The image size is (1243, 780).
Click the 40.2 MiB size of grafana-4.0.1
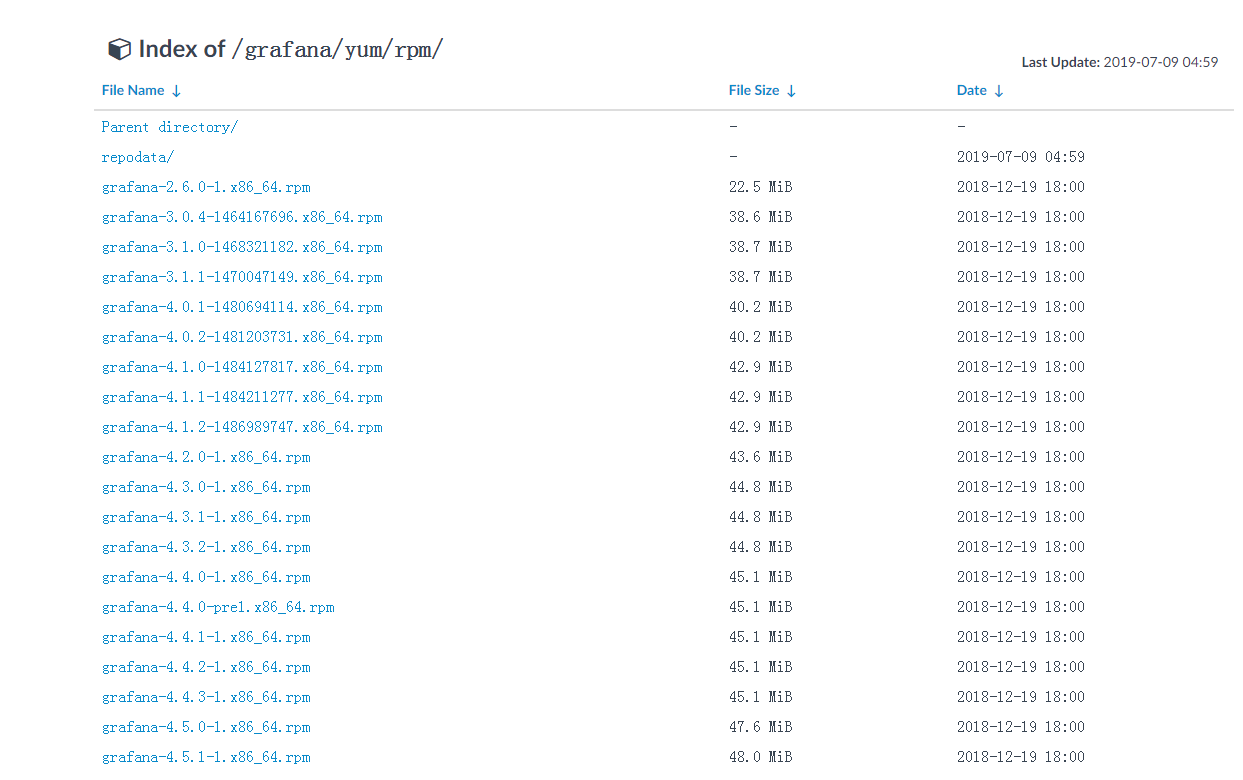(761, 307)
